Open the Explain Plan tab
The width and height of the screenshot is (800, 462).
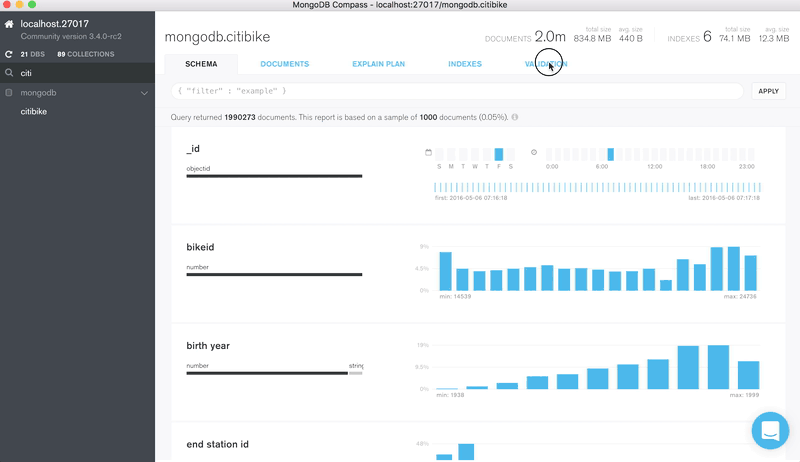click(x=379, y=64)
